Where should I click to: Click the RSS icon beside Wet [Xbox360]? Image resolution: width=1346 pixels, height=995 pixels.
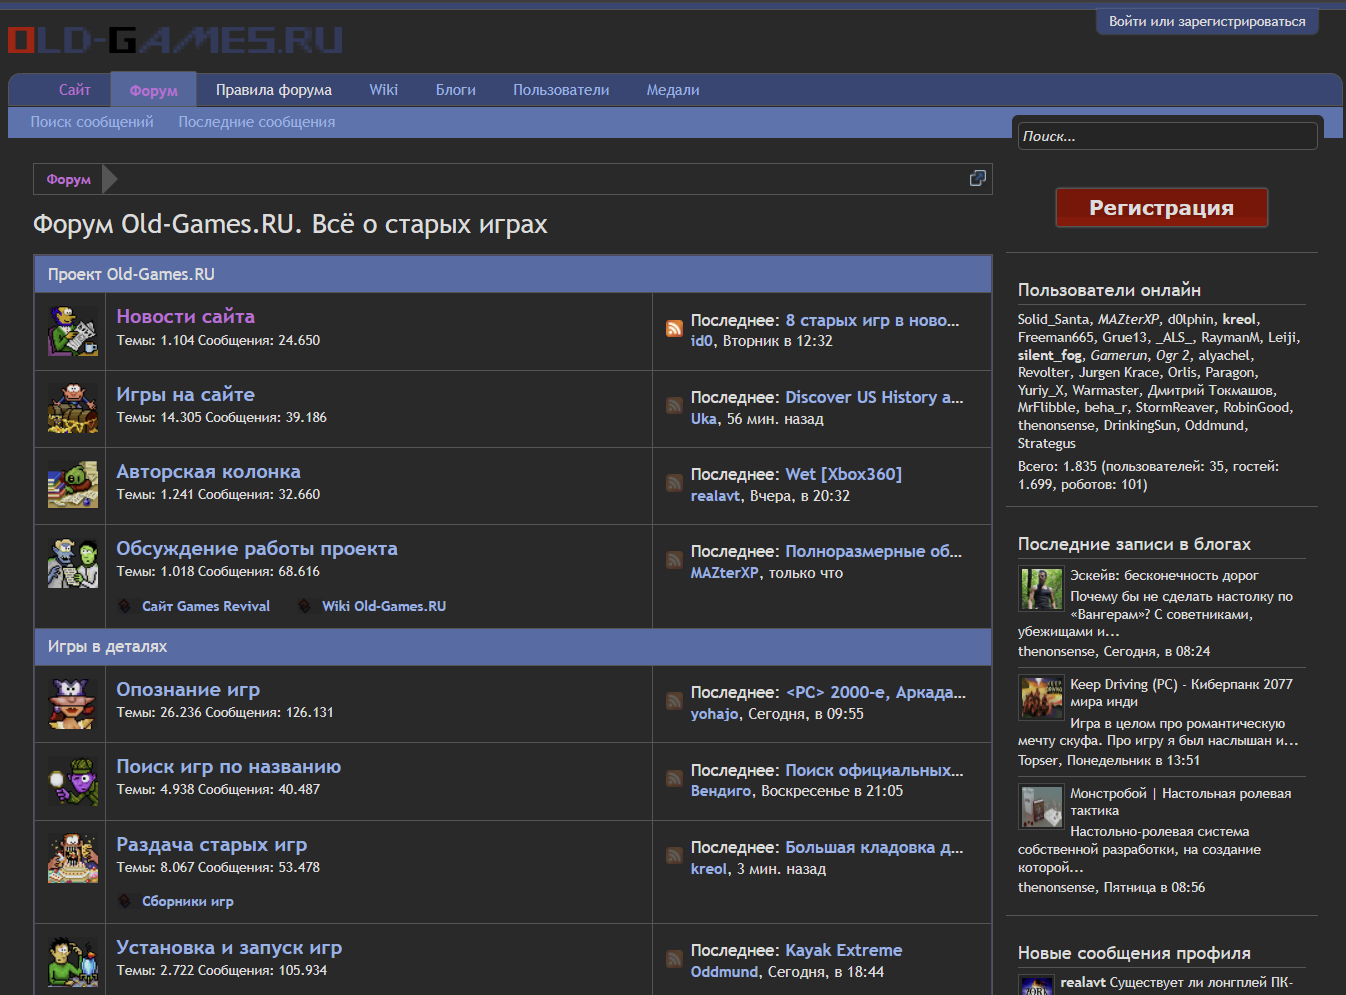point(675,483)
